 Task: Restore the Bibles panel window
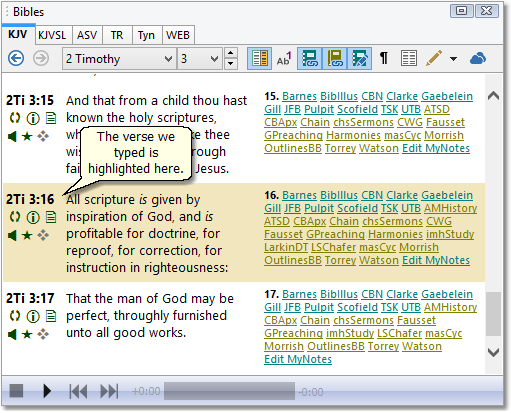click(461, 11)
